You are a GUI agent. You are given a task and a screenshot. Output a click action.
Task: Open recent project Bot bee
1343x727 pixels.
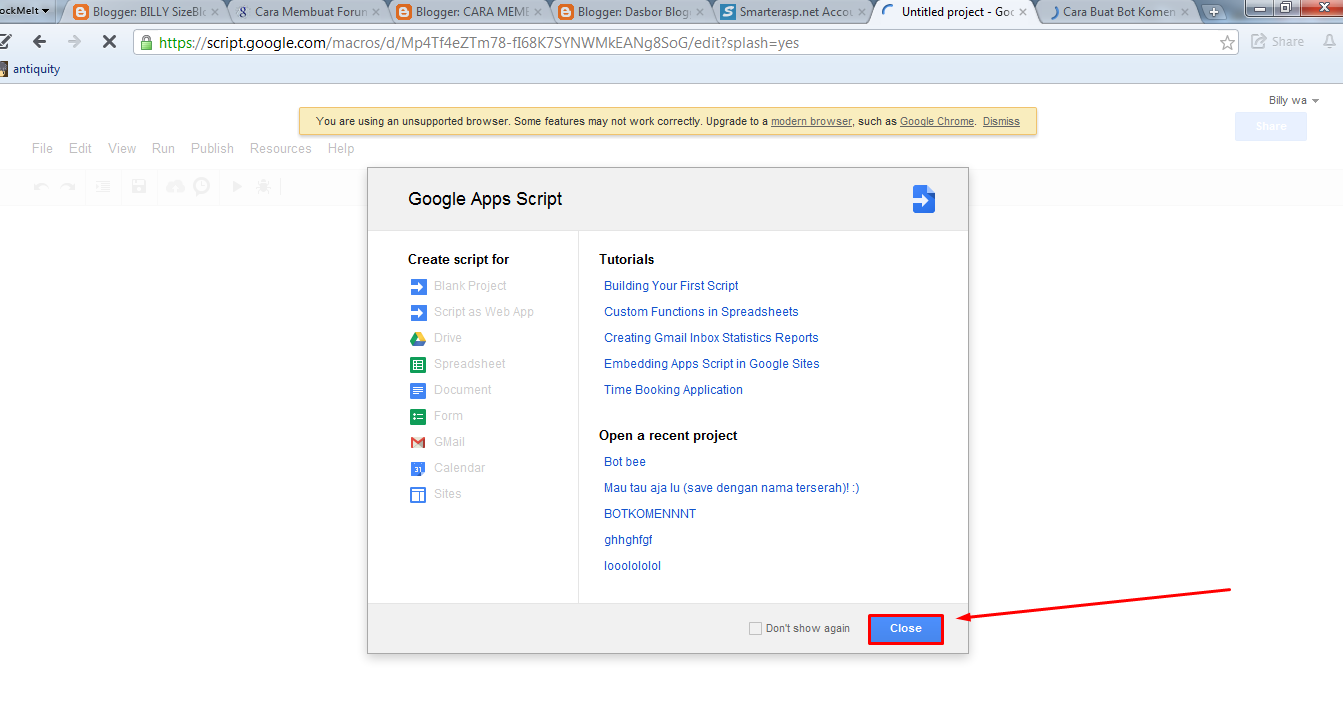[625, 462]
